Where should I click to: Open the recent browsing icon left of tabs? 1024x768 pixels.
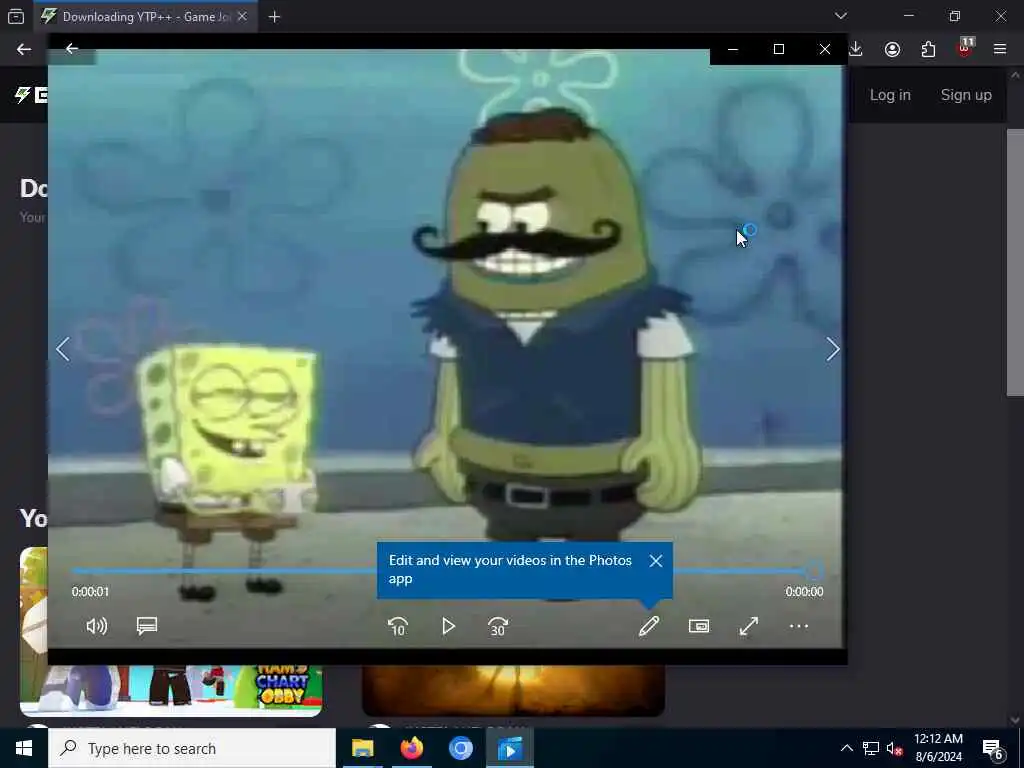[16, 16]
